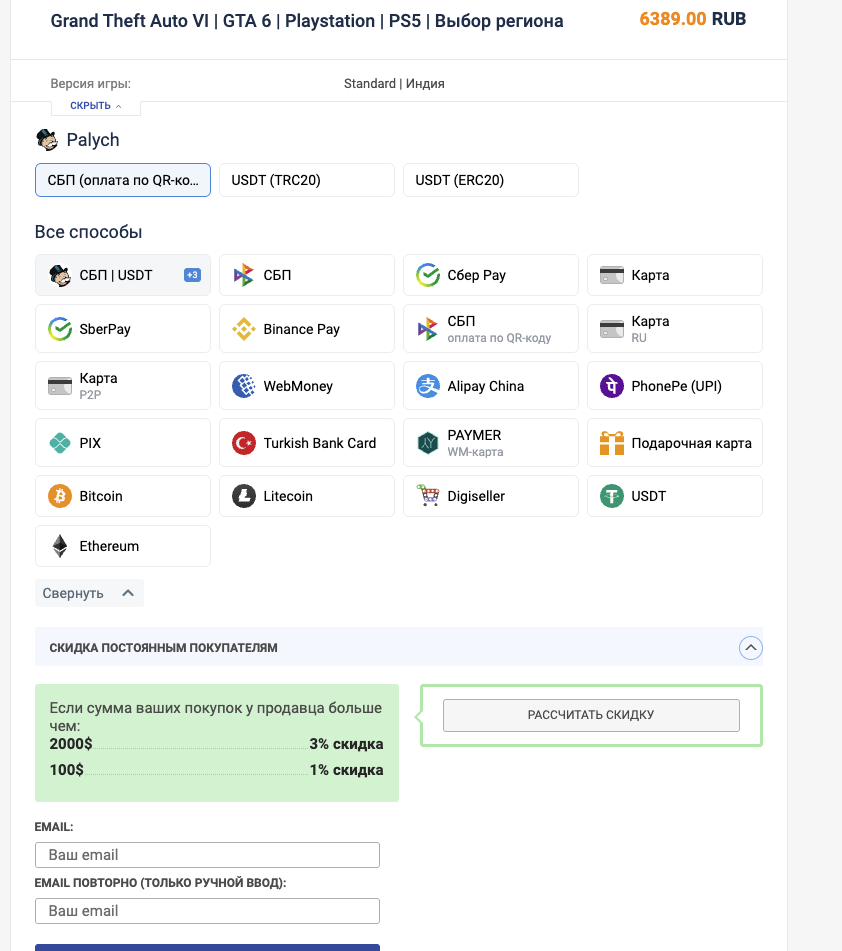Click the СКИДКА ПОСТОЯННЫМ ПОКУПАТЕЛЯМ header text
Image resolution: width=842 pixels, height=951 pixels.
(x=163, y=648)
